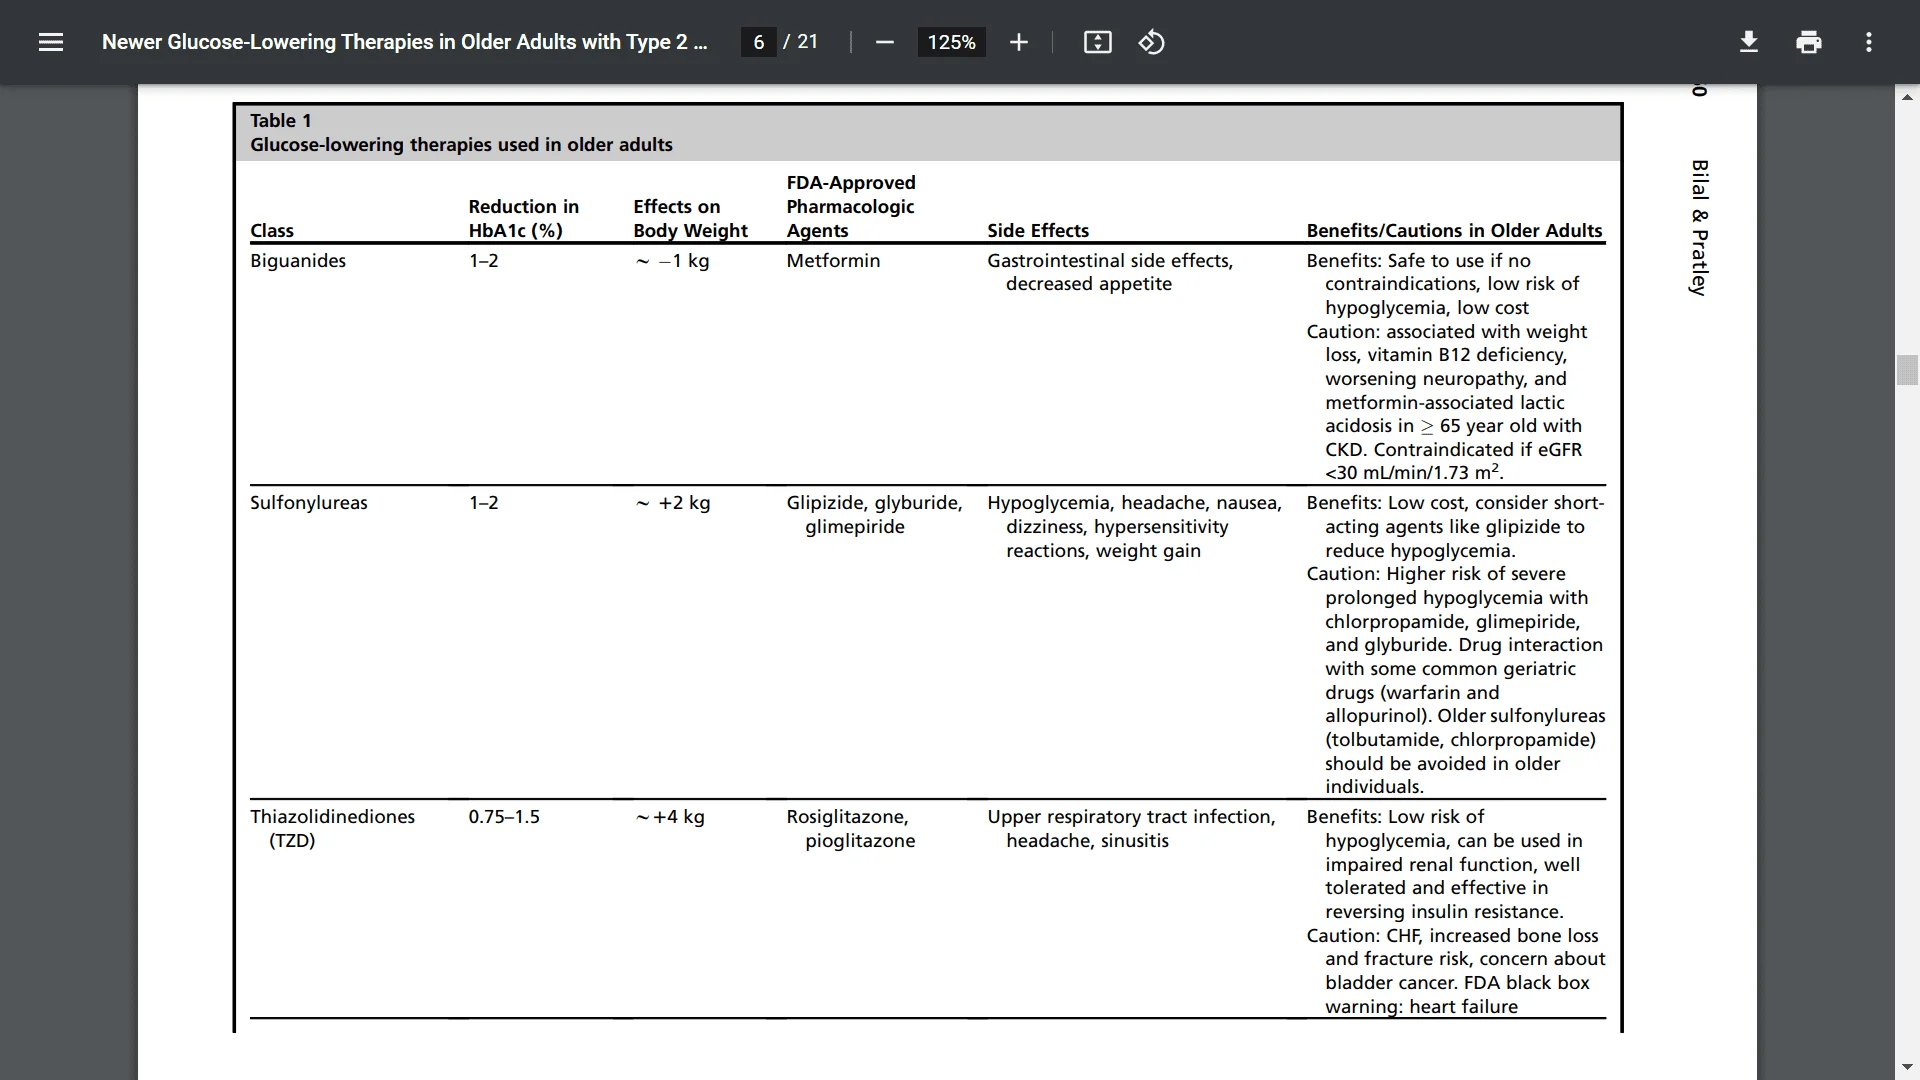Click the 'Rosiglitazone, pioglitazone' agents cell
The height and width of the screenshot is (1080, 1920).
click(x=851, y=829)
